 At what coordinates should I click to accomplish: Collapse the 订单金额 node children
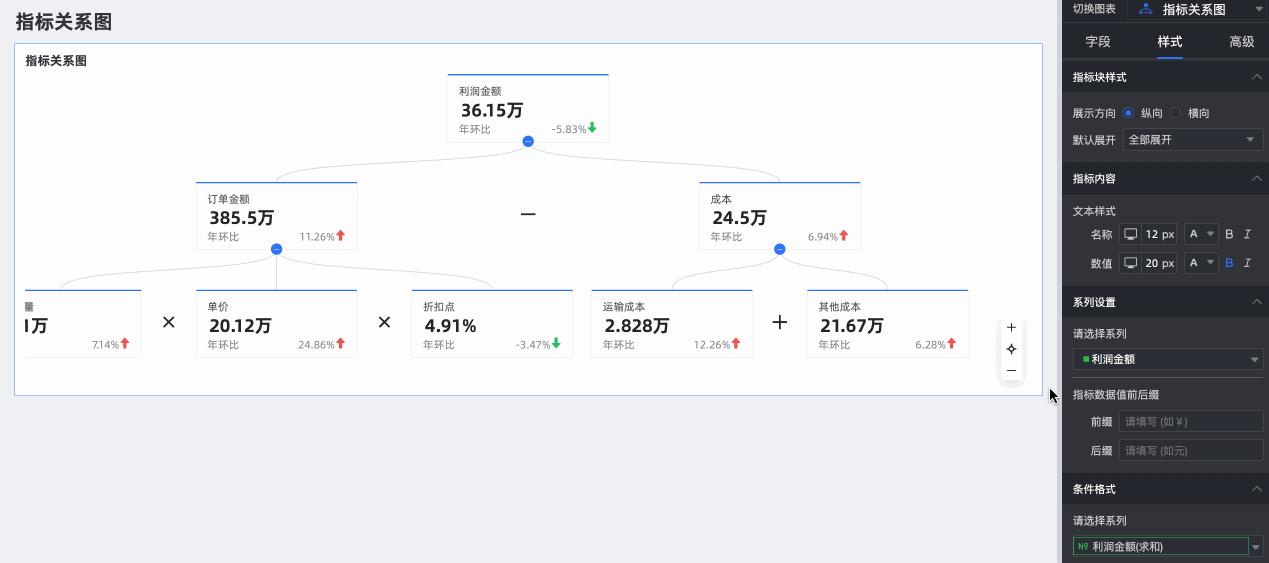point(277,249)
